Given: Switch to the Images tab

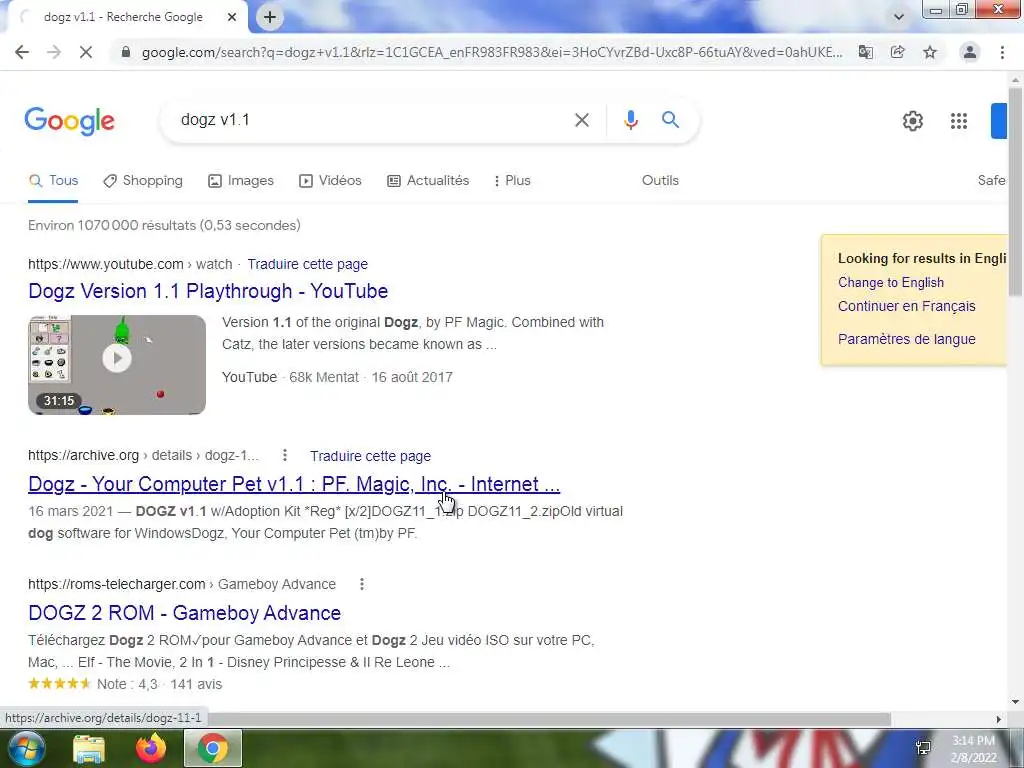Looking at the screenshot, I should [241, 181].
